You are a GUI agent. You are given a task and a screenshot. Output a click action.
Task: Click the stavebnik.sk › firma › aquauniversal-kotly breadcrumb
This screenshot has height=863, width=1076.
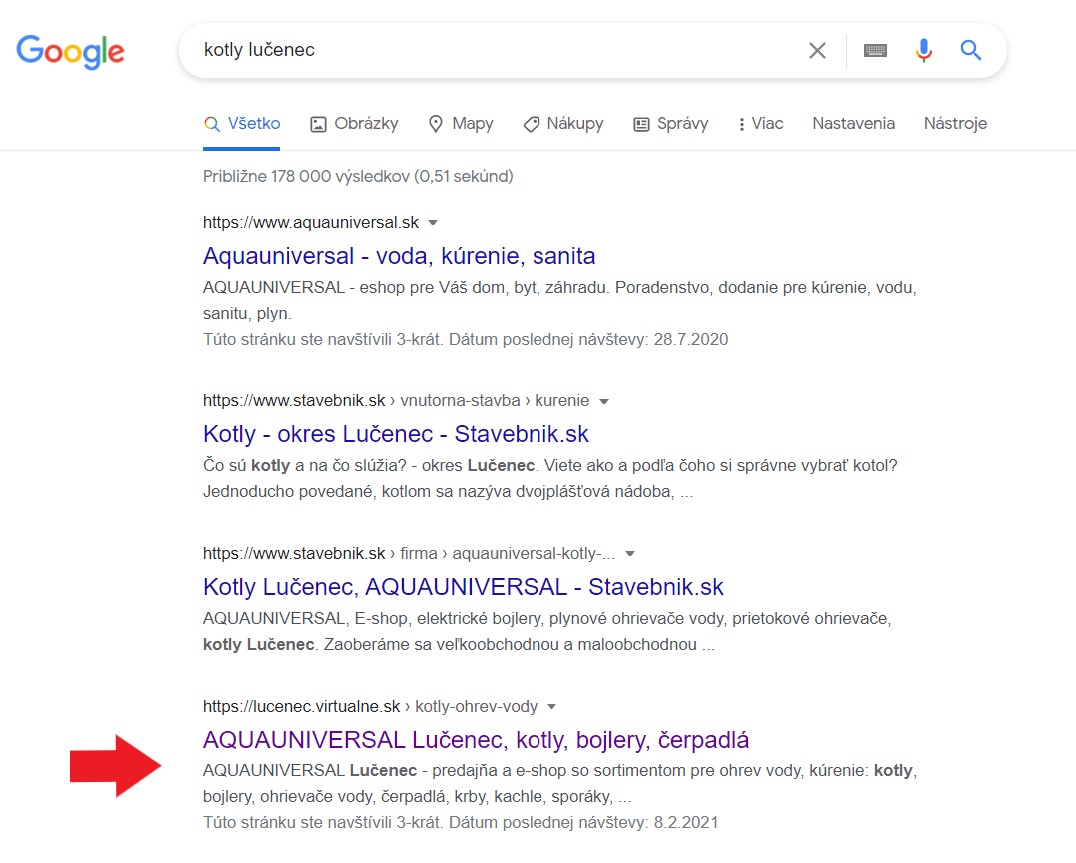click(x=409, y=554)
